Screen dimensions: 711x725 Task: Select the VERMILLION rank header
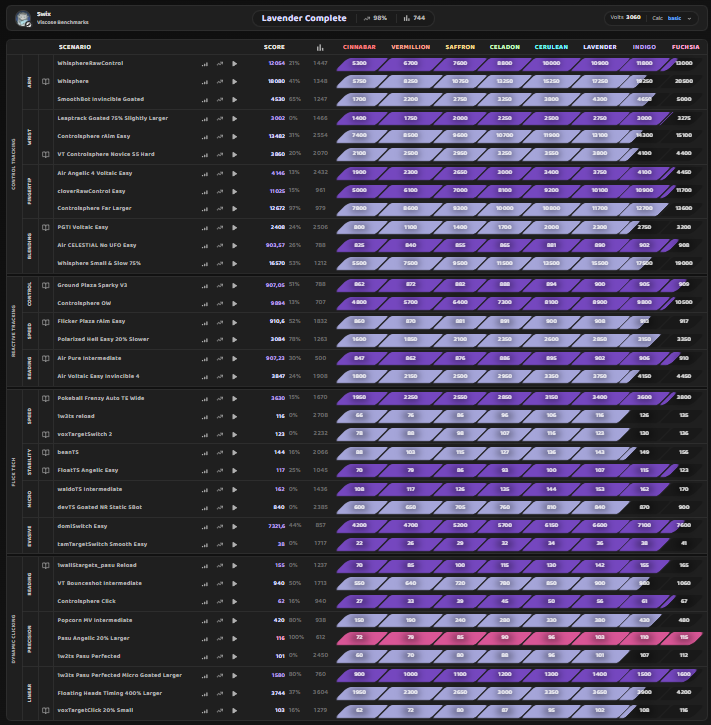[411, 47]
